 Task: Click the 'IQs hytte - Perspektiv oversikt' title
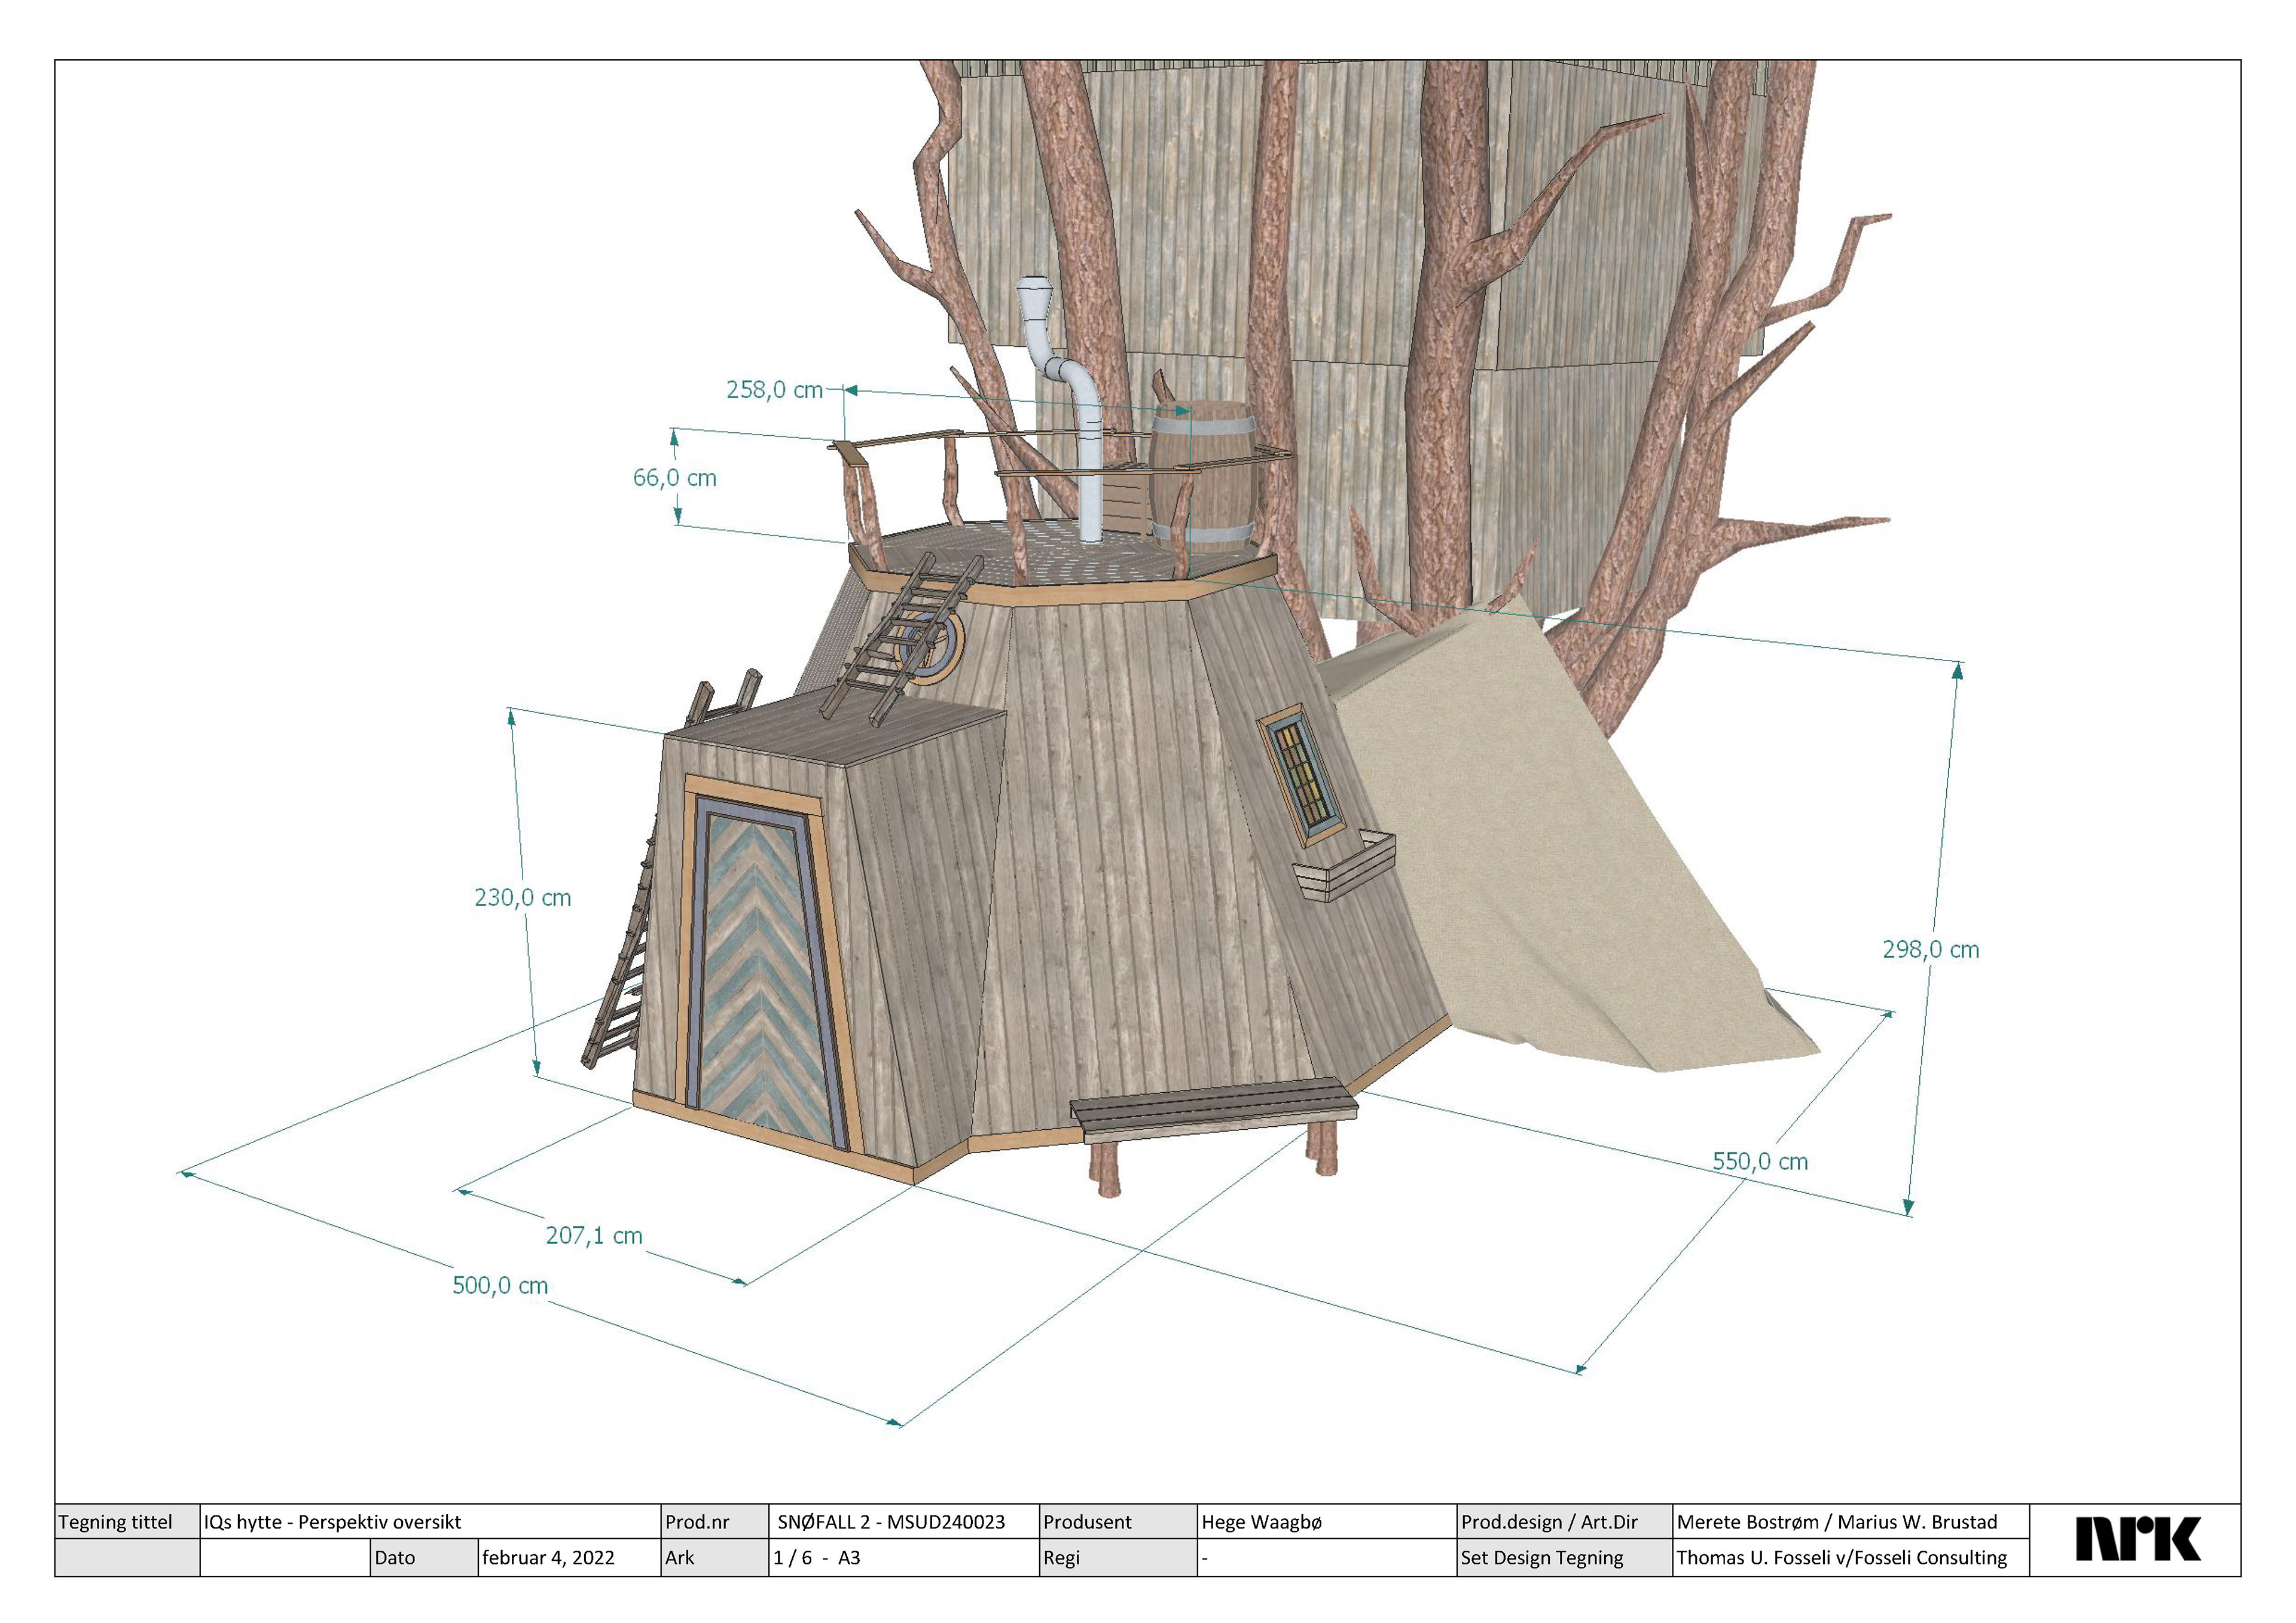[x=332, y=1522]
